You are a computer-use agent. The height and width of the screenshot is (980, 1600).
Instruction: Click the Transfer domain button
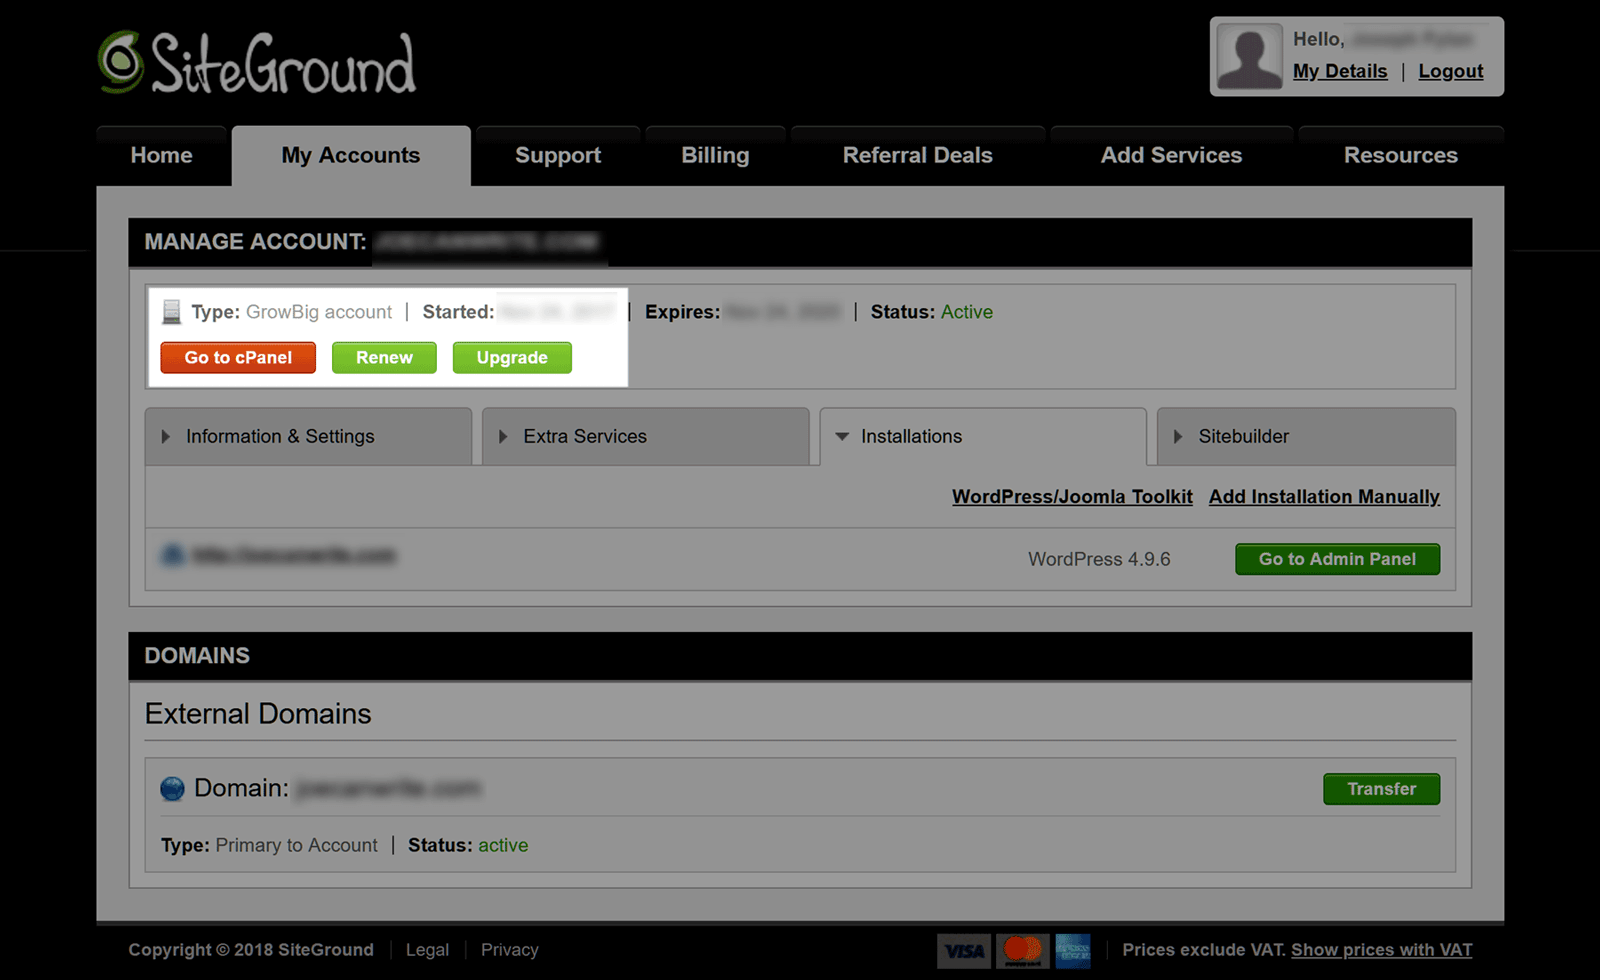pyautogui.click(x=1381, y=789)
